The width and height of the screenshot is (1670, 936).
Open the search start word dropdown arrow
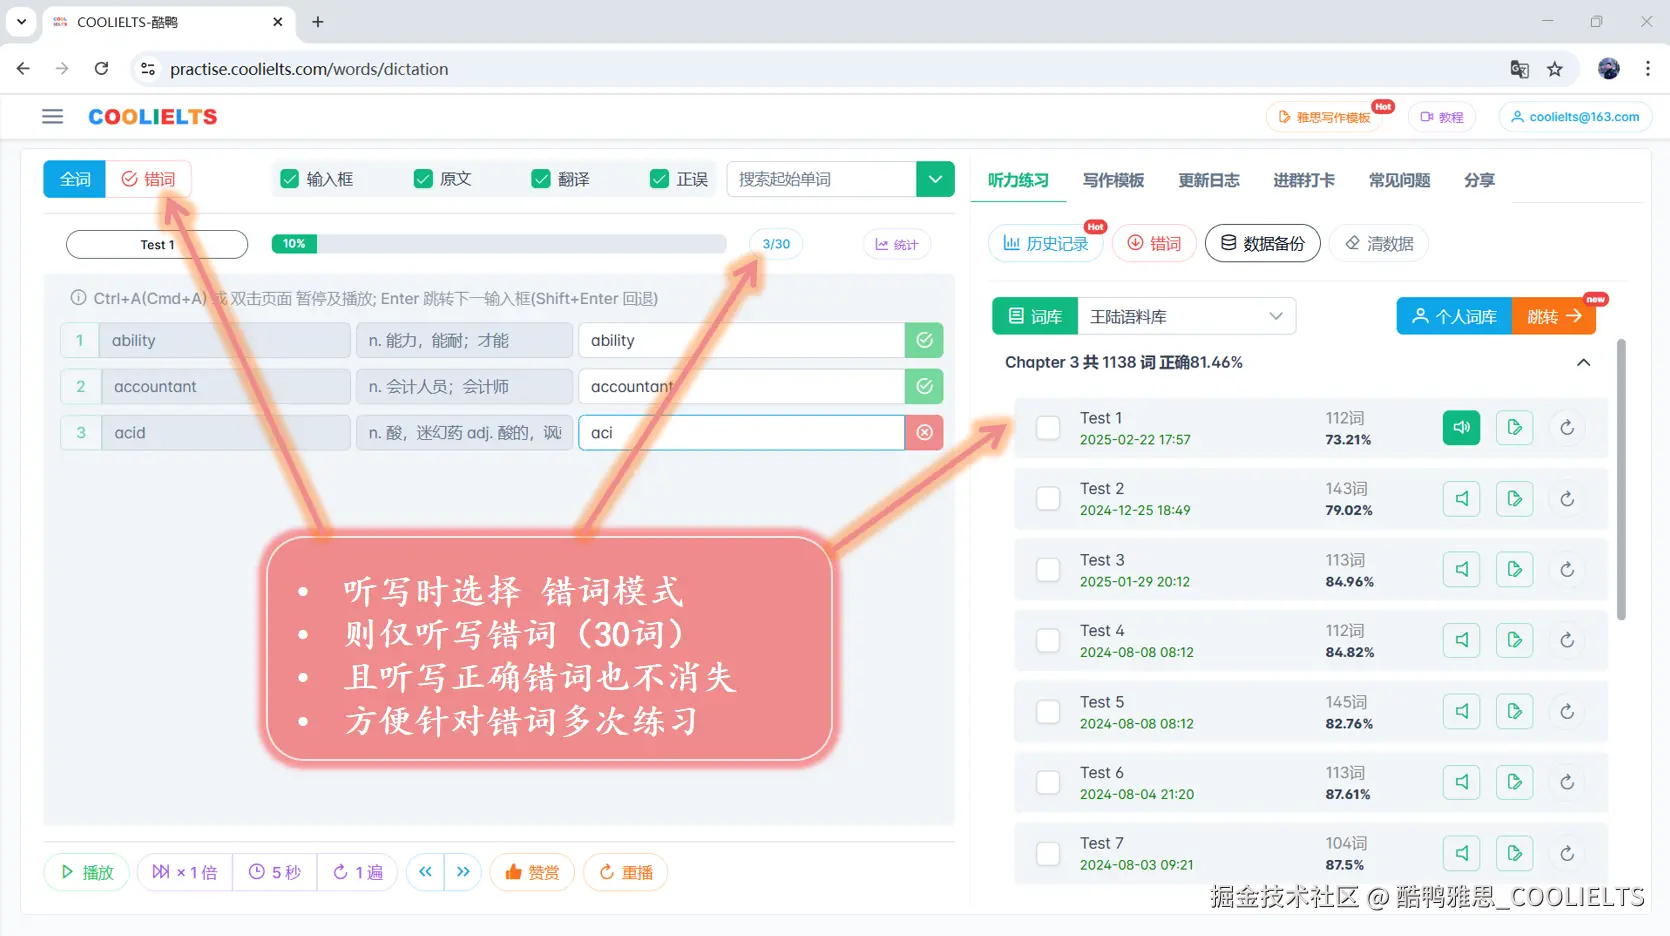point(935,179)
